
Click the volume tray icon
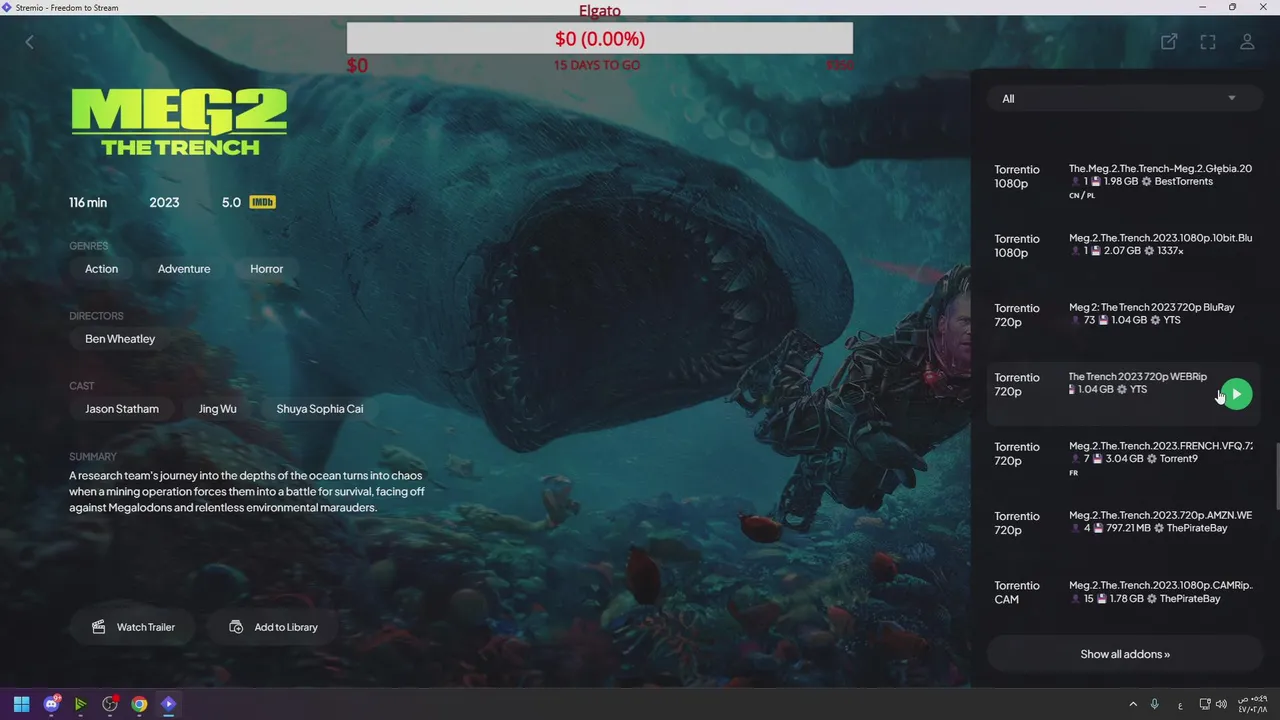click(x=1223, y=704)
